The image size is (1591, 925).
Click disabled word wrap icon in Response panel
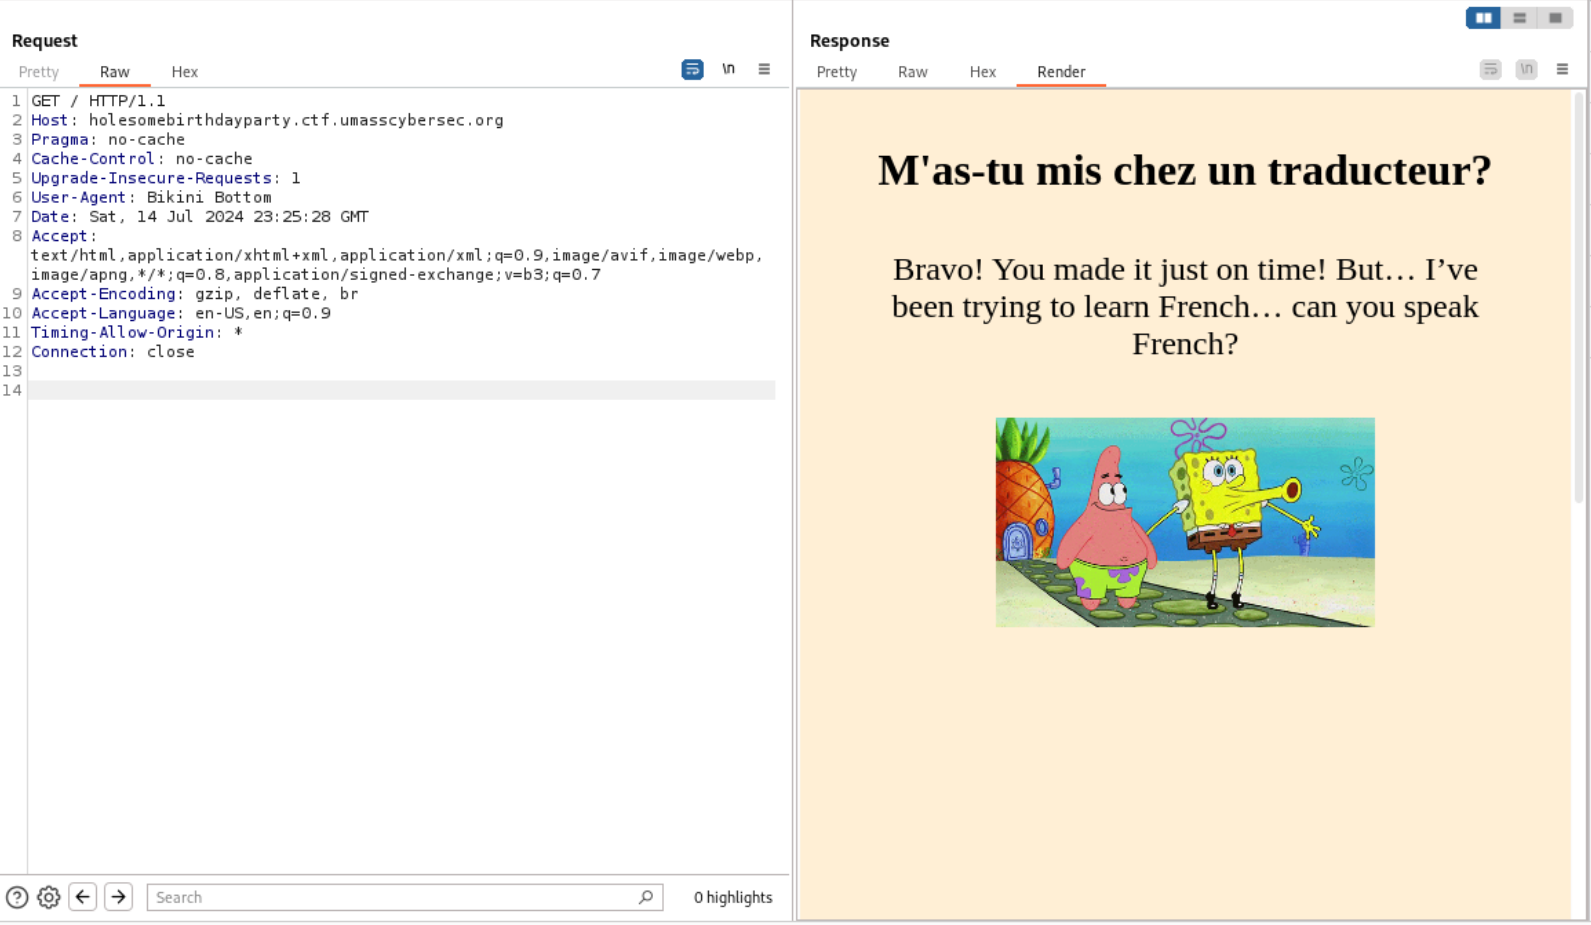pos(1490,69)
